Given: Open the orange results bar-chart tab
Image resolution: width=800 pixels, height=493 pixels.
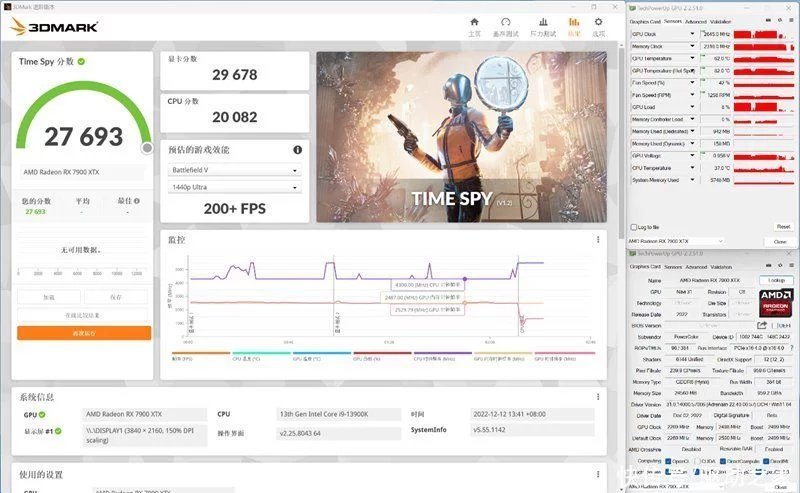Looking at the screenshot, I should (574, 22).
